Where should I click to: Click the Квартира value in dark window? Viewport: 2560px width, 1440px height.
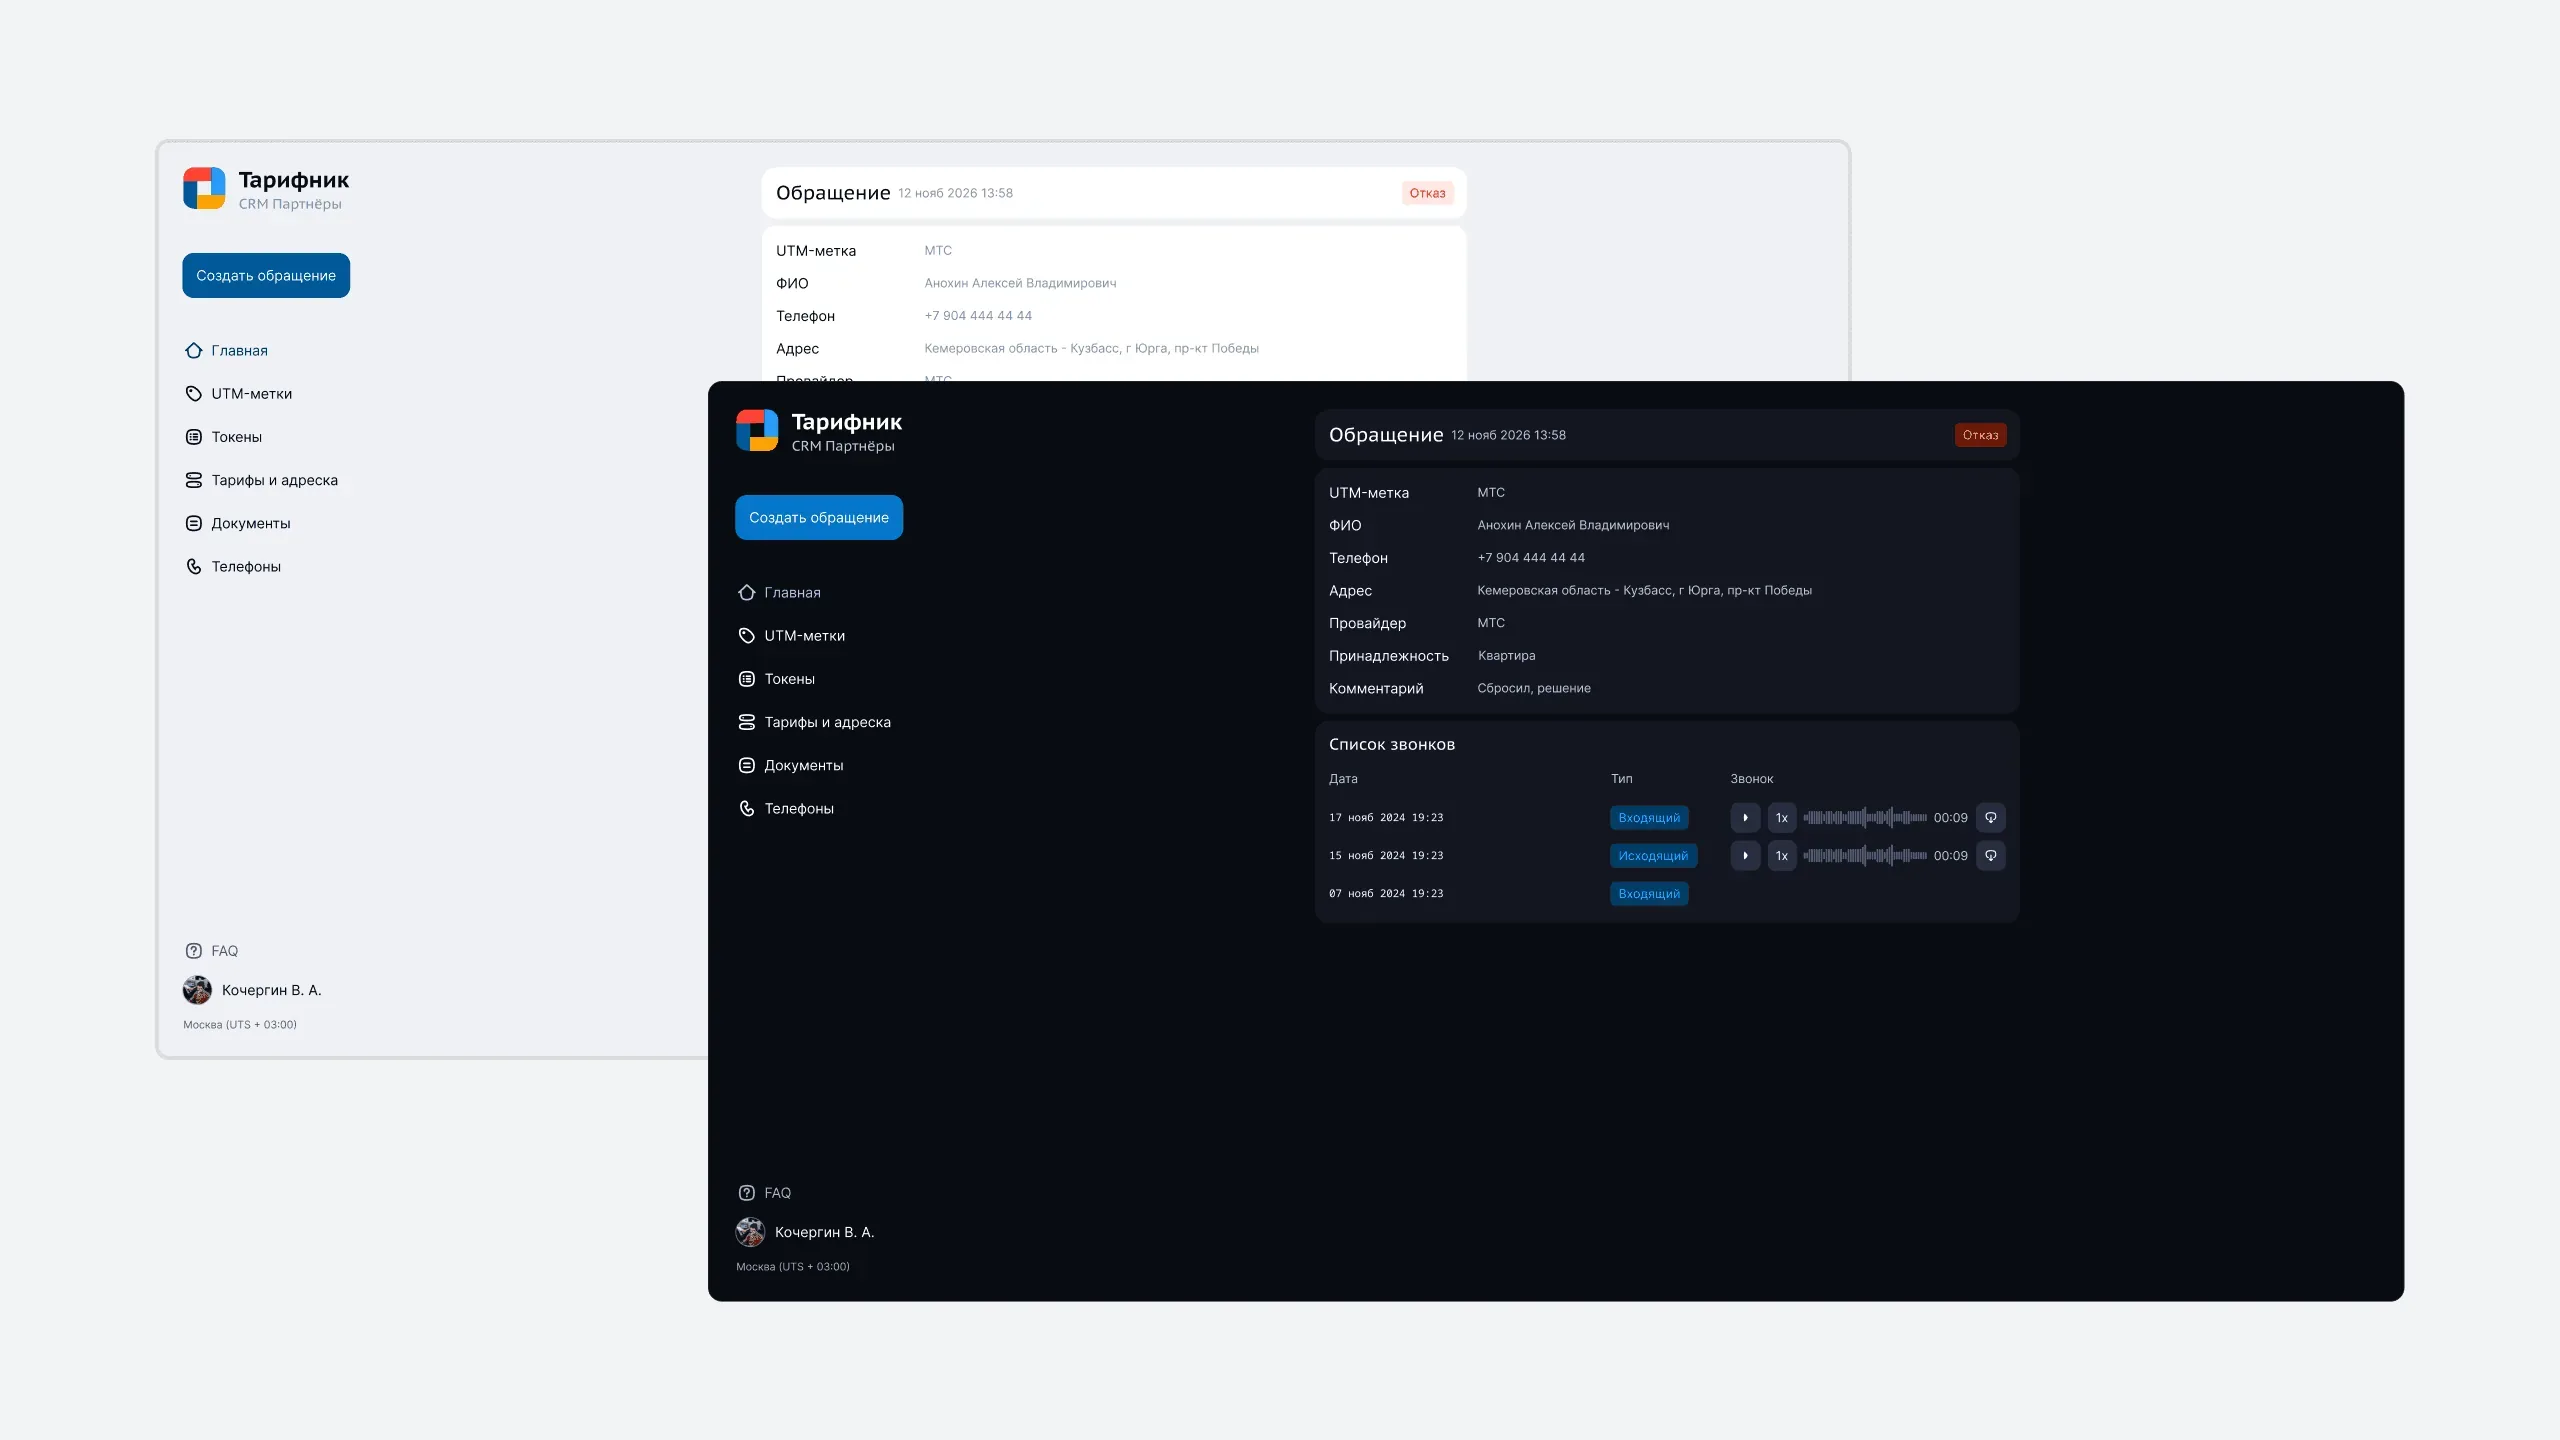point(1506,656)
